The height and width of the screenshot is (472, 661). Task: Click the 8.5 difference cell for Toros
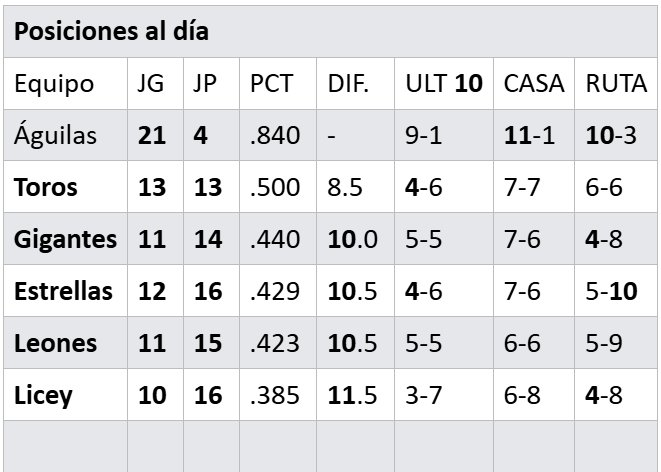(x=344, y=187)
